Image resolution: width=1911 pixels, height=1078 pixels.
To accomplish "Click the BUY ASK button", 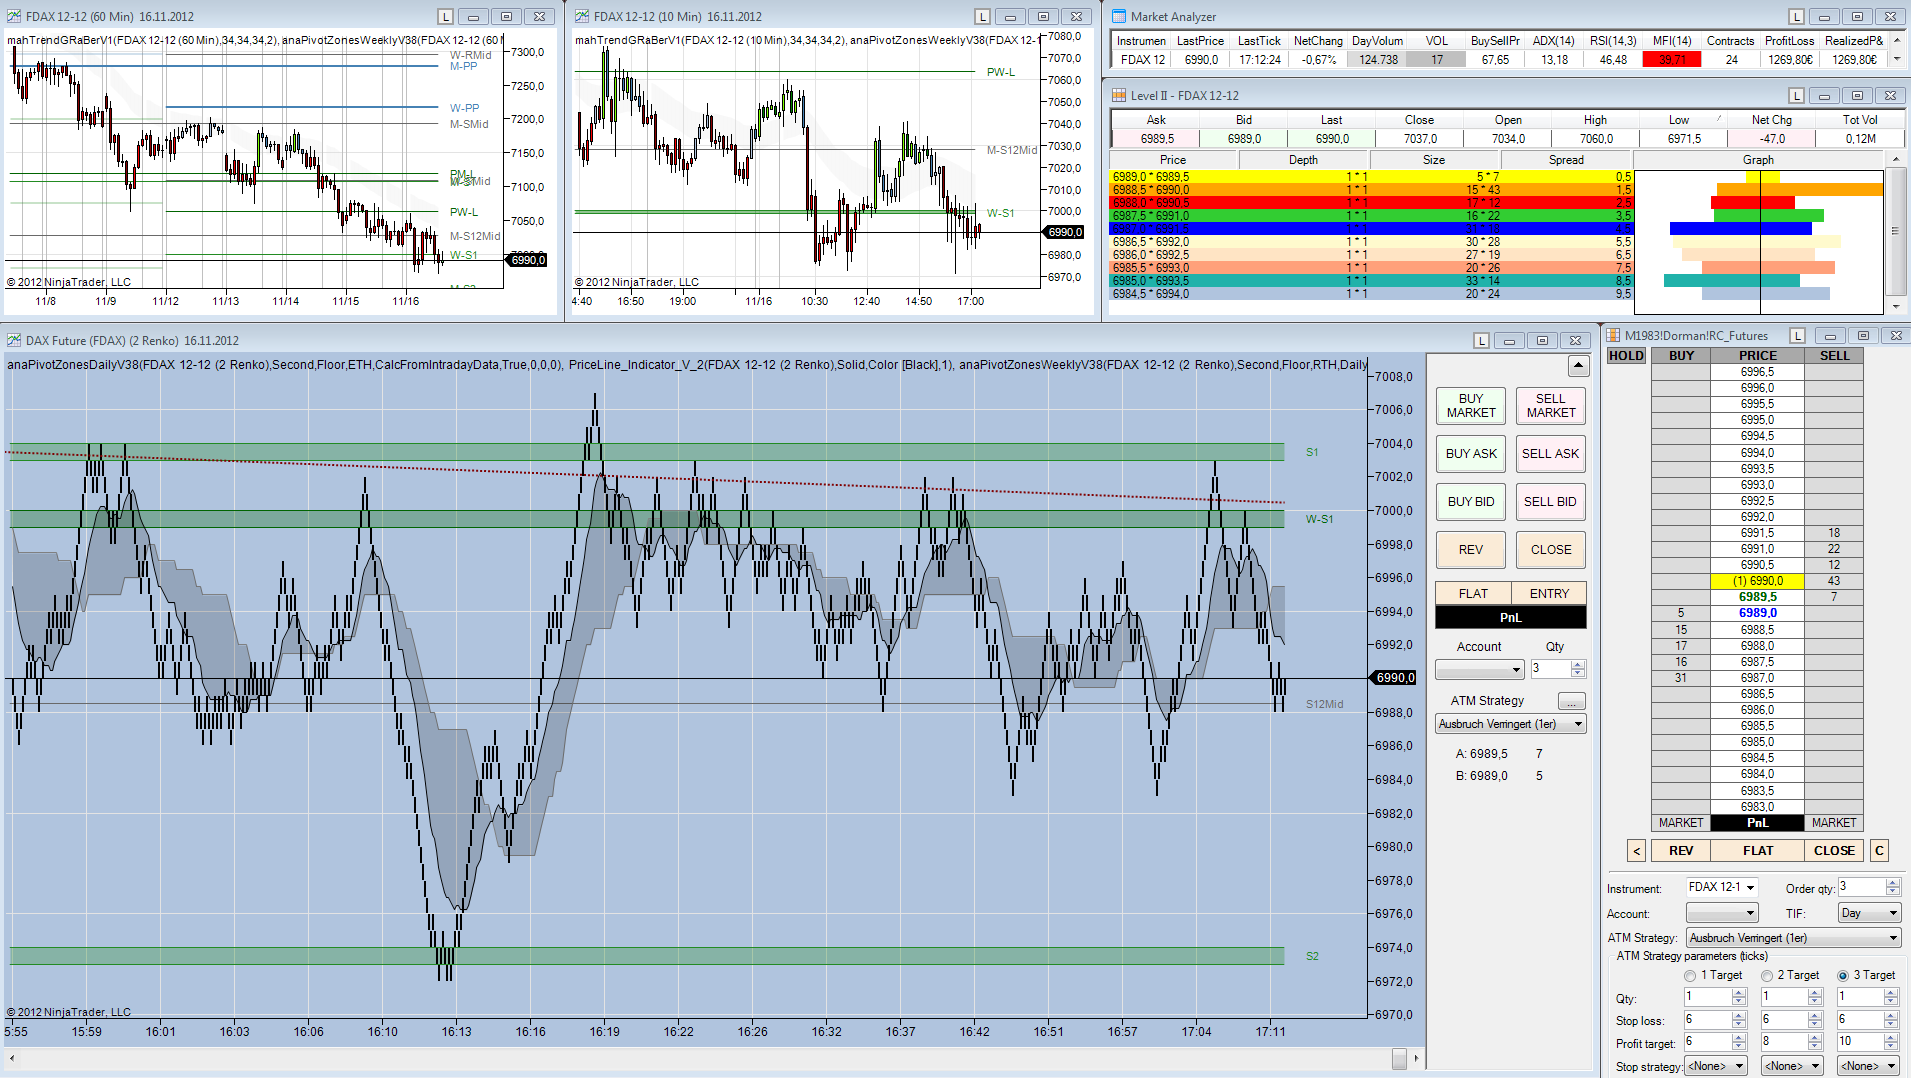I will tap(1471, 454).
